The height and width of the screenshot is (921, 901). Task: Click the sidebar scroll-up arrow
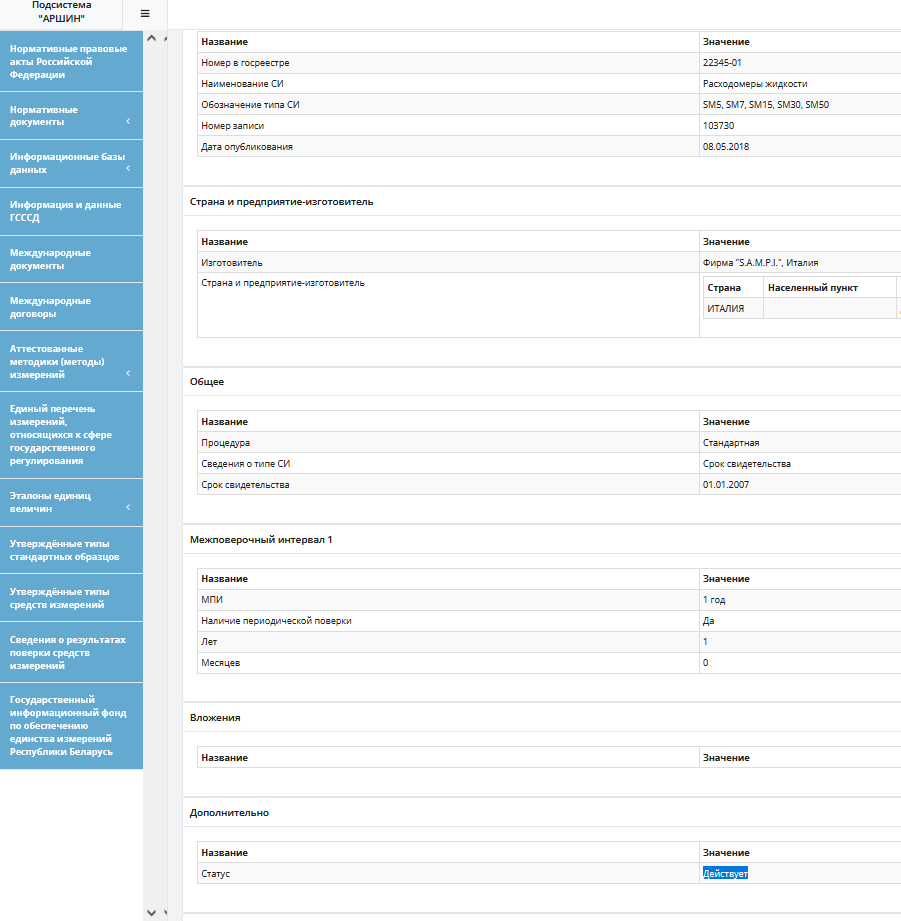click(151, 39)
